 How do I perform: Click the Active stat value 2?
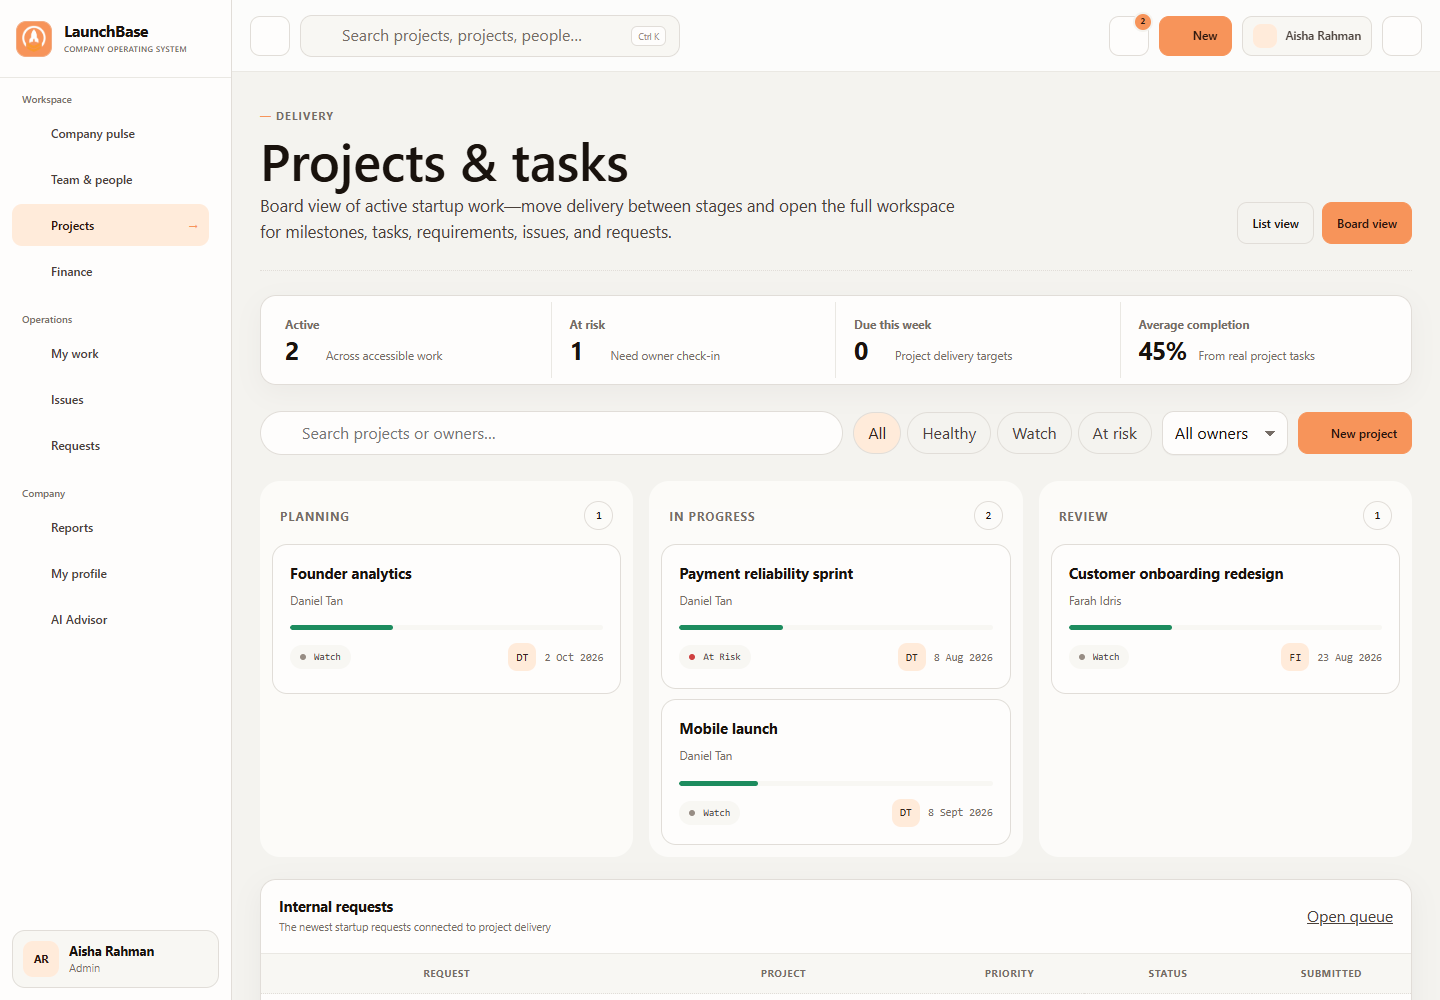[292, 352]
